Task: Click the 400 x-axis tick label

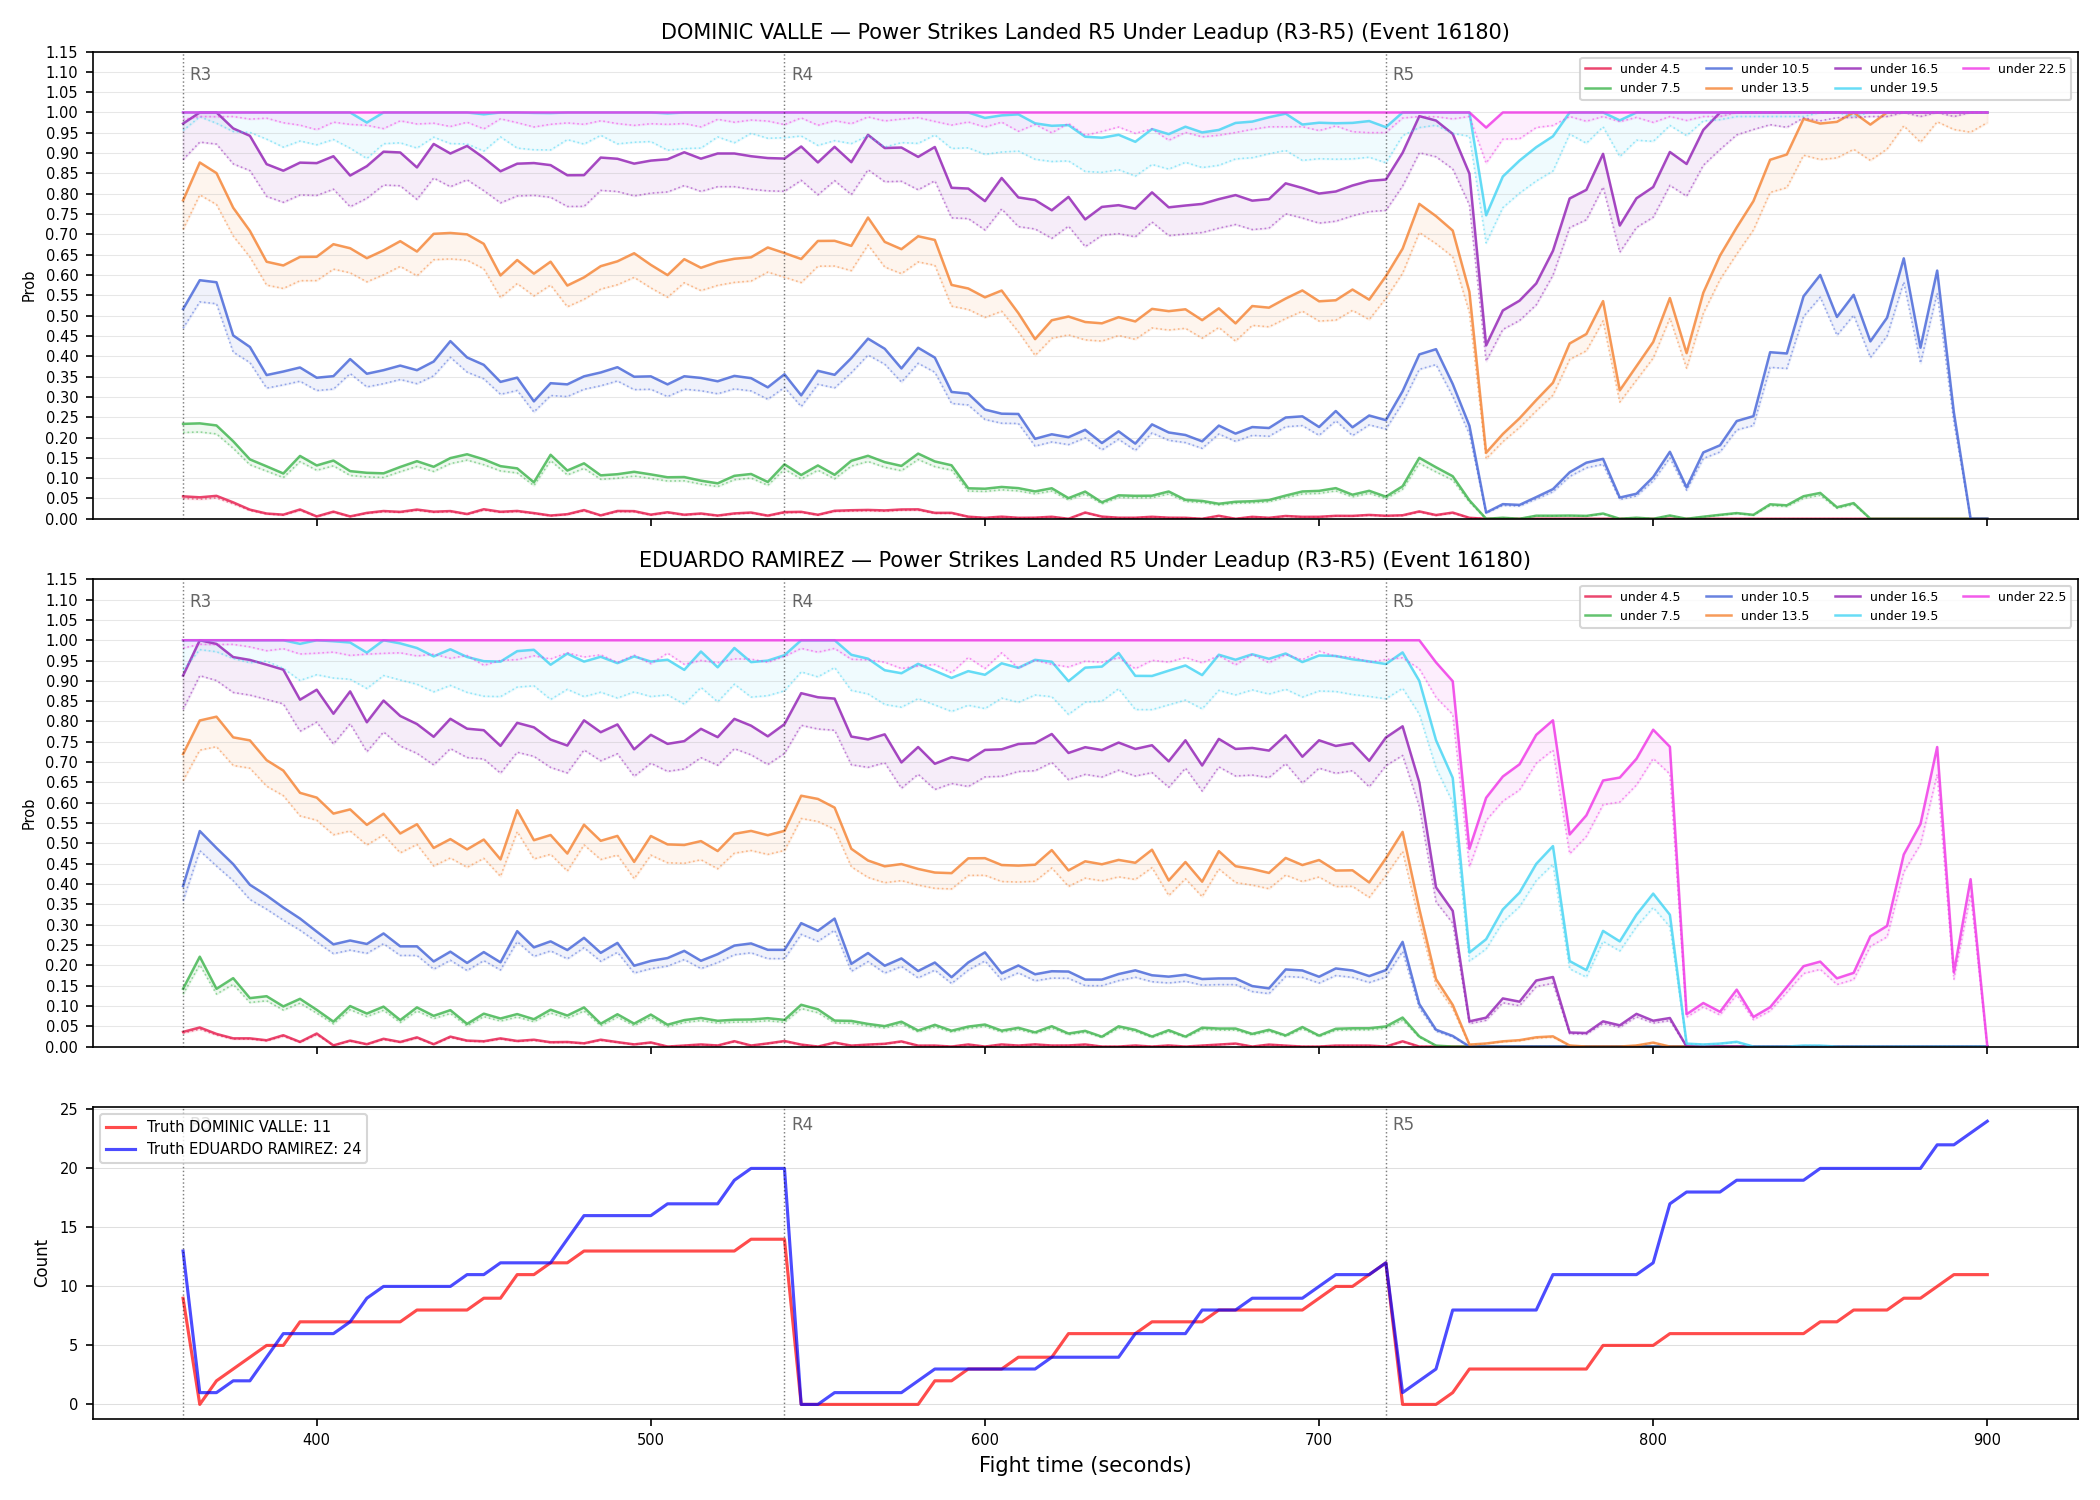Action: point(316,1440)
